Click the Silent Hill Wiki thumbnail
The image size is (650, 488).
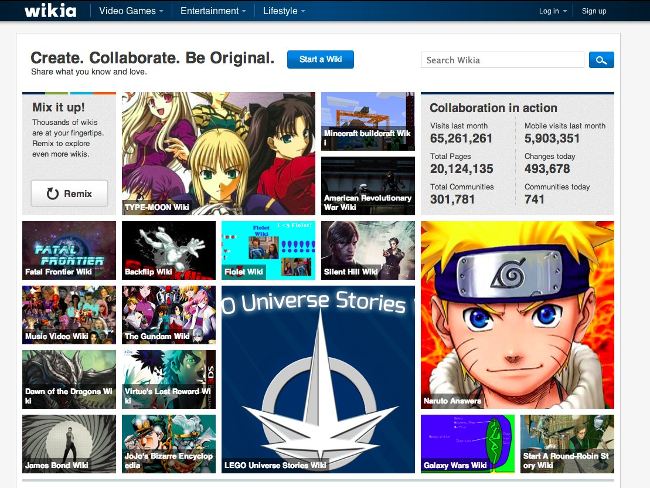coord(367,250)
